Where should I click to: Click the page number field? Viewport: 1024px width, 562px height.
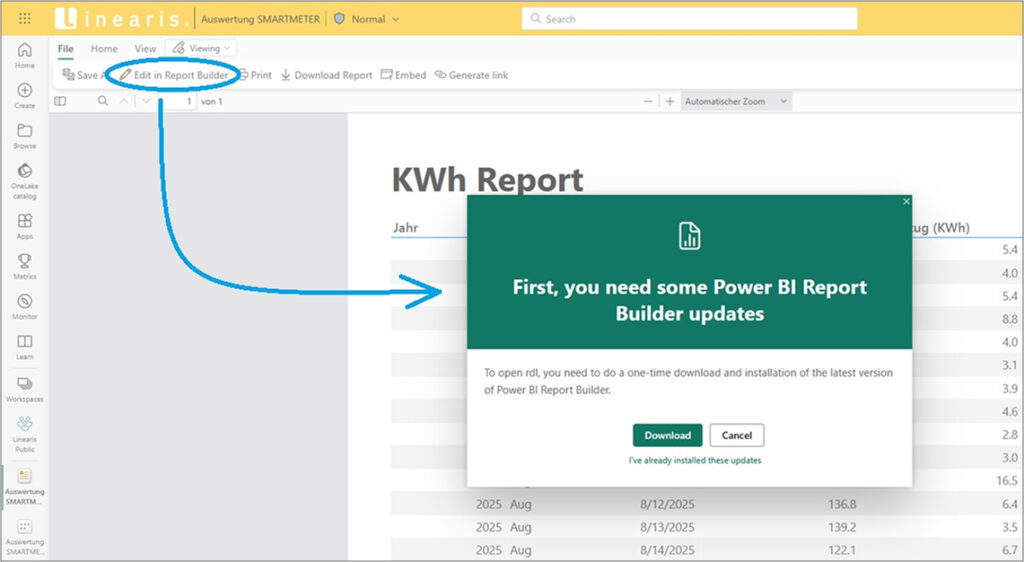[178, 101]
